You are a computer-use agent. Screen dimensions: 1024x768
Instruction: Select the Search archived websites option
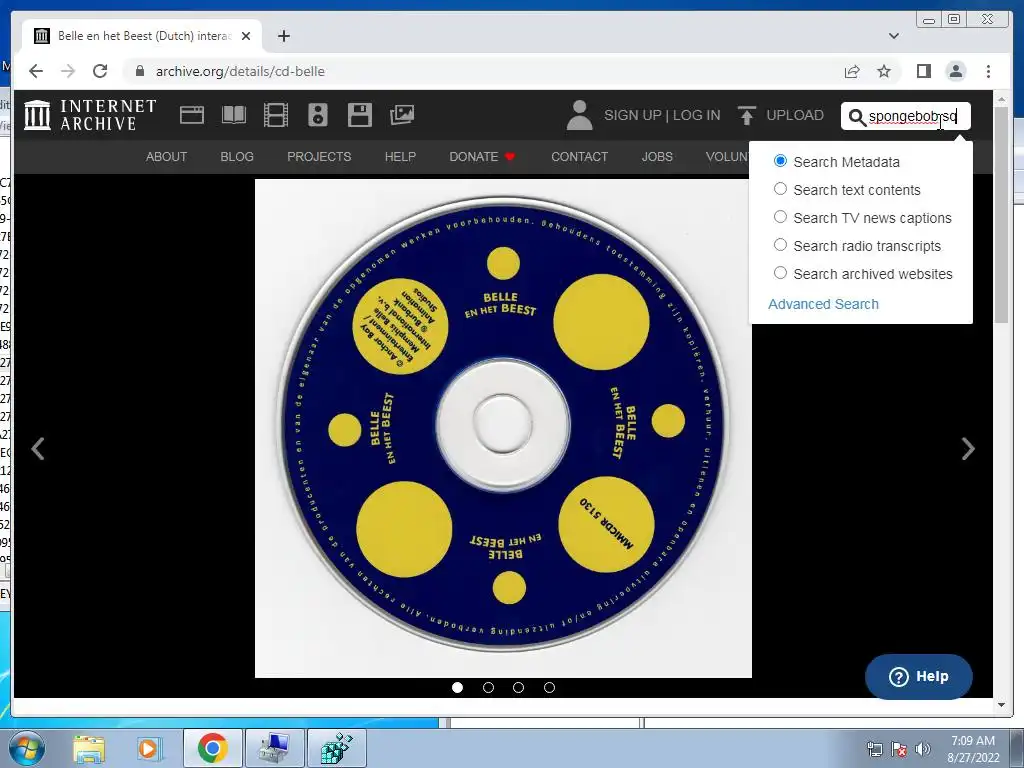pos(780,273)
